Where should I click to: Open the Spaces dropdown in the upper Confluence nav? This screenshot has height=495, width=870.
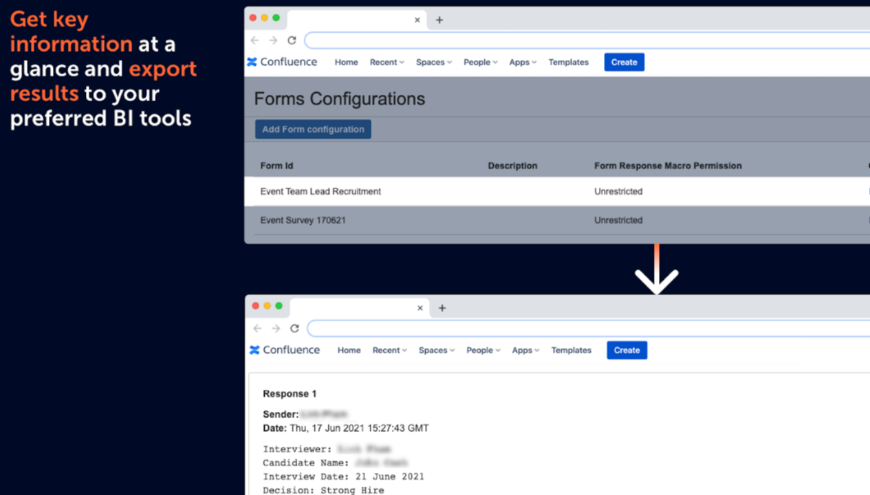coord(434,62)
